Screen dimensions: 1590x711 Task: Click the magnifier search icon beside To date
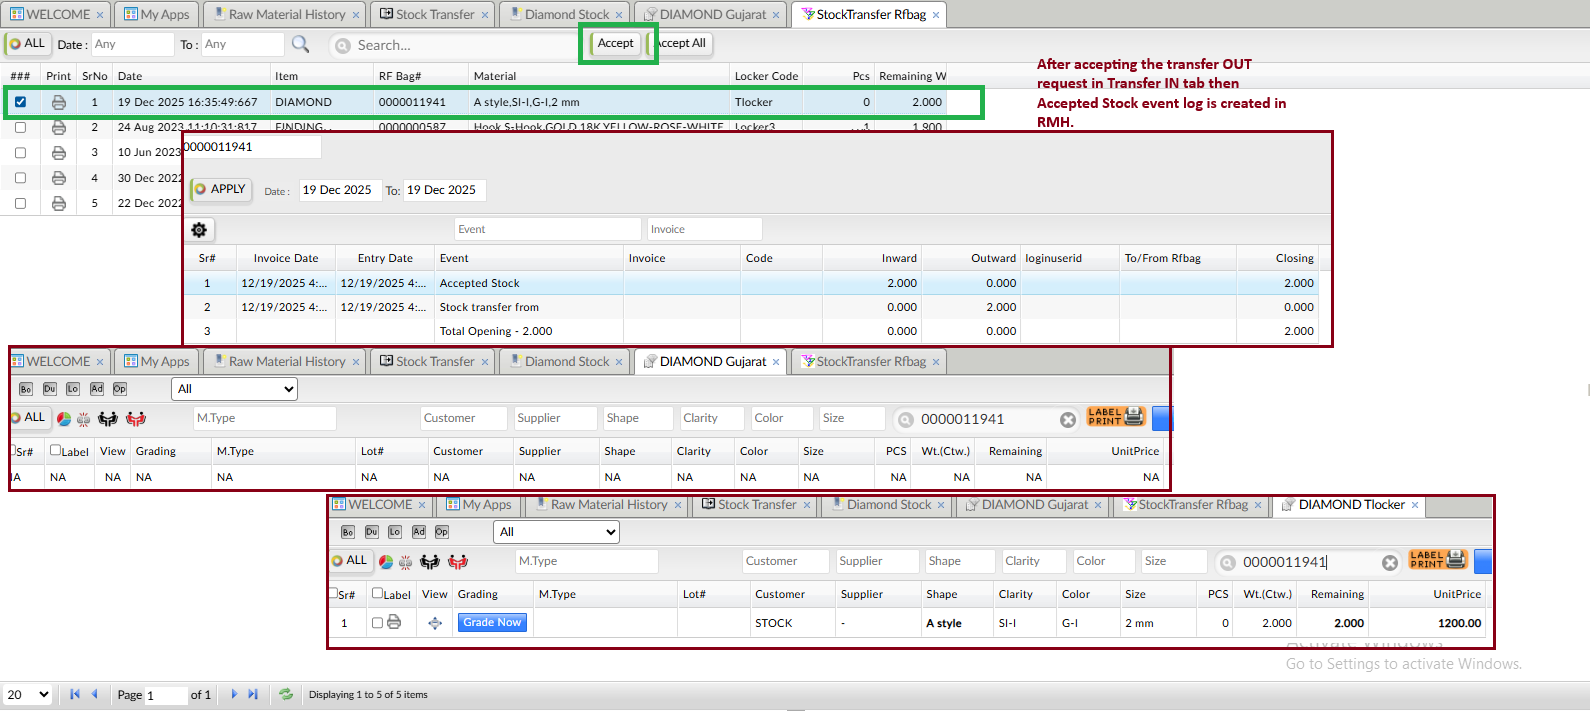tap(300, 44)
